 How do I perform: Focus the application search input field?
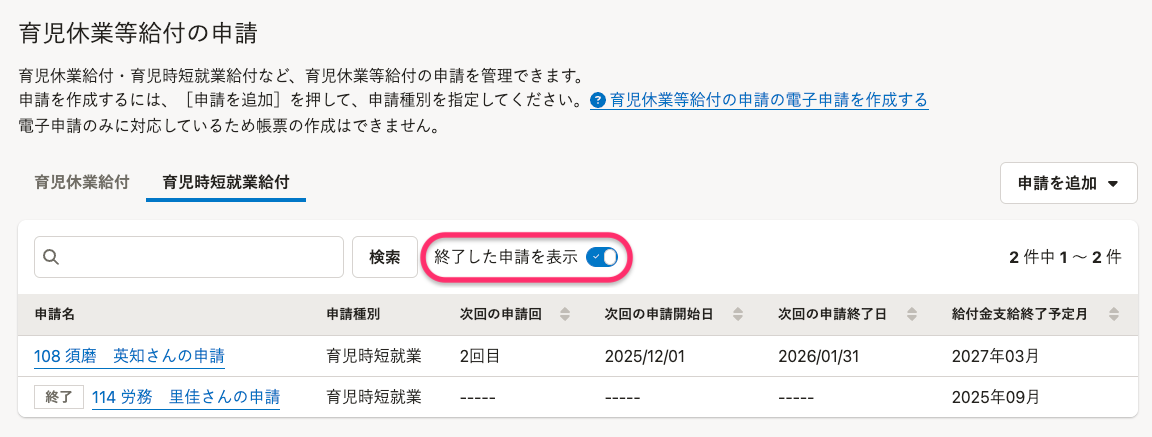coord(189,257)
